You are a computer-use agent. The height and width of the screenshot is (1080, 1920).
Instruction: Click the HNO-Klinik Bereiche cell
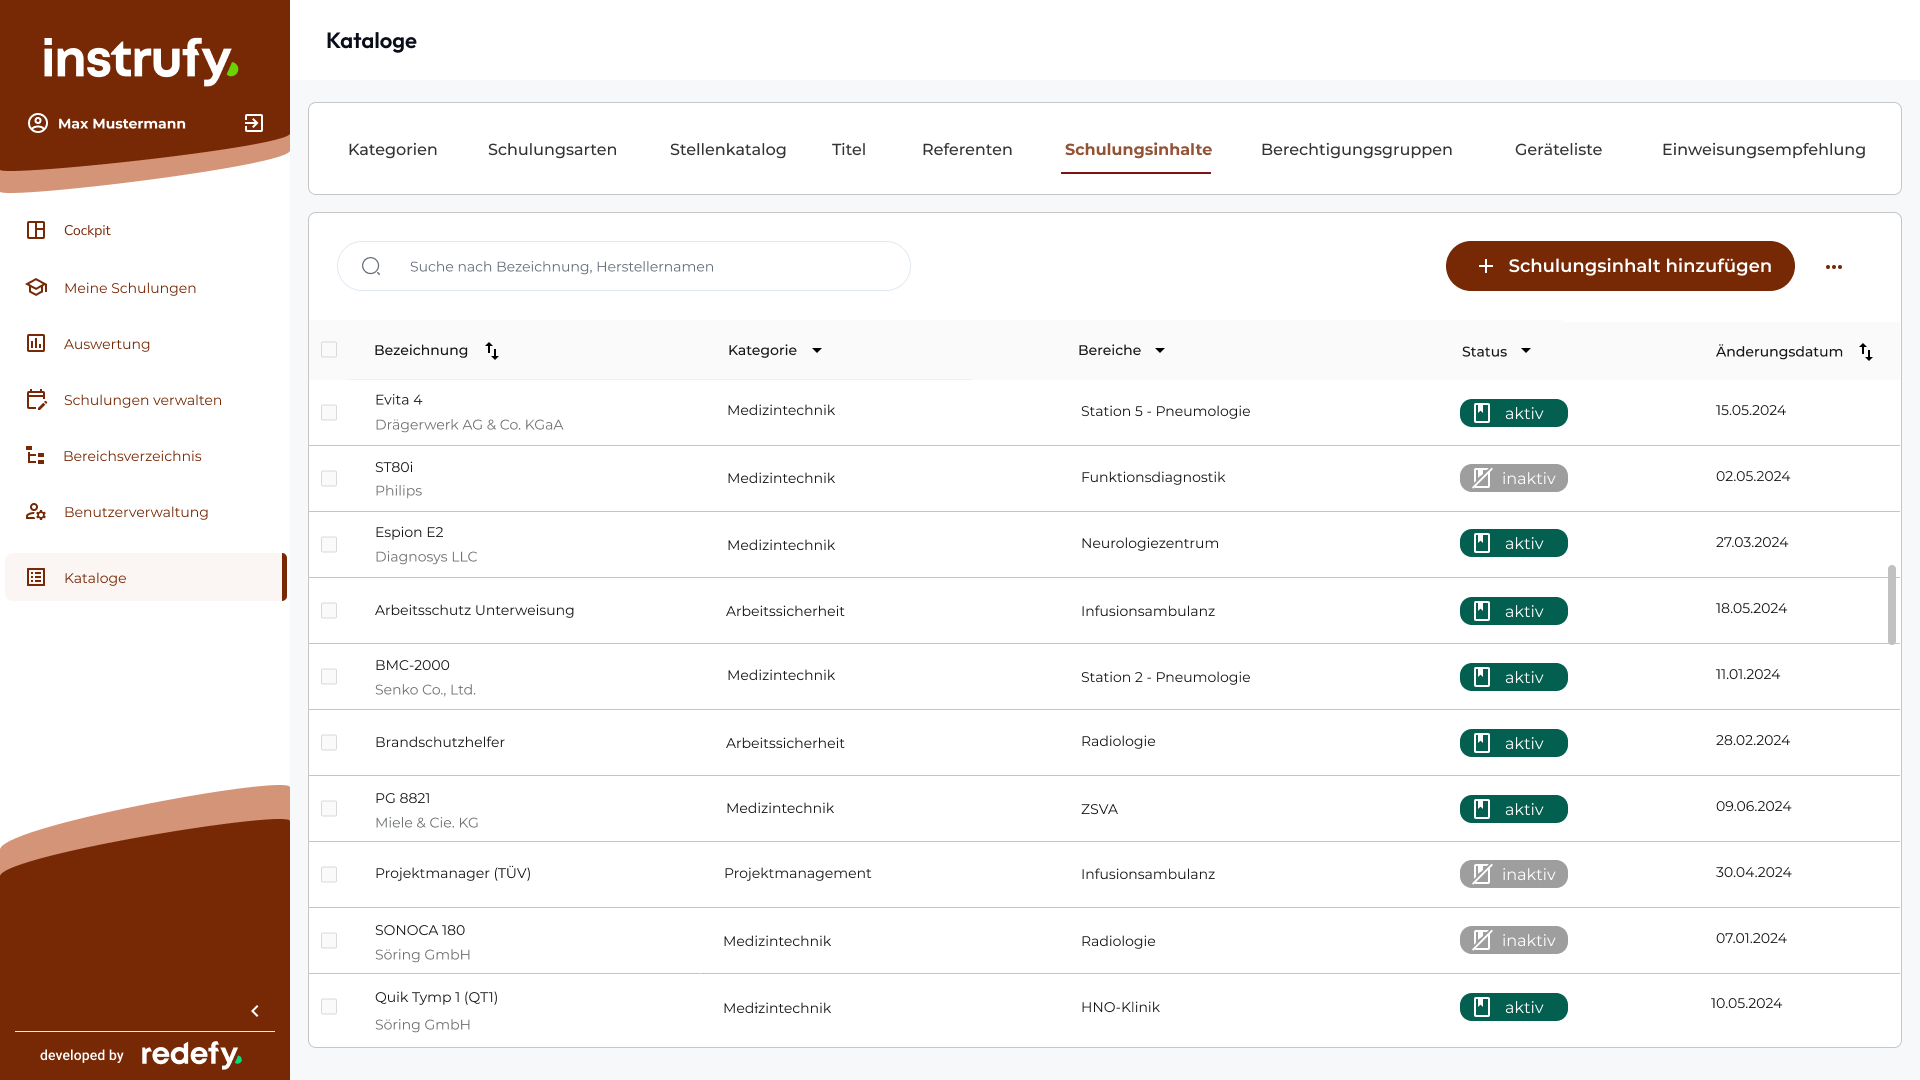(x=1120, y=1007)
